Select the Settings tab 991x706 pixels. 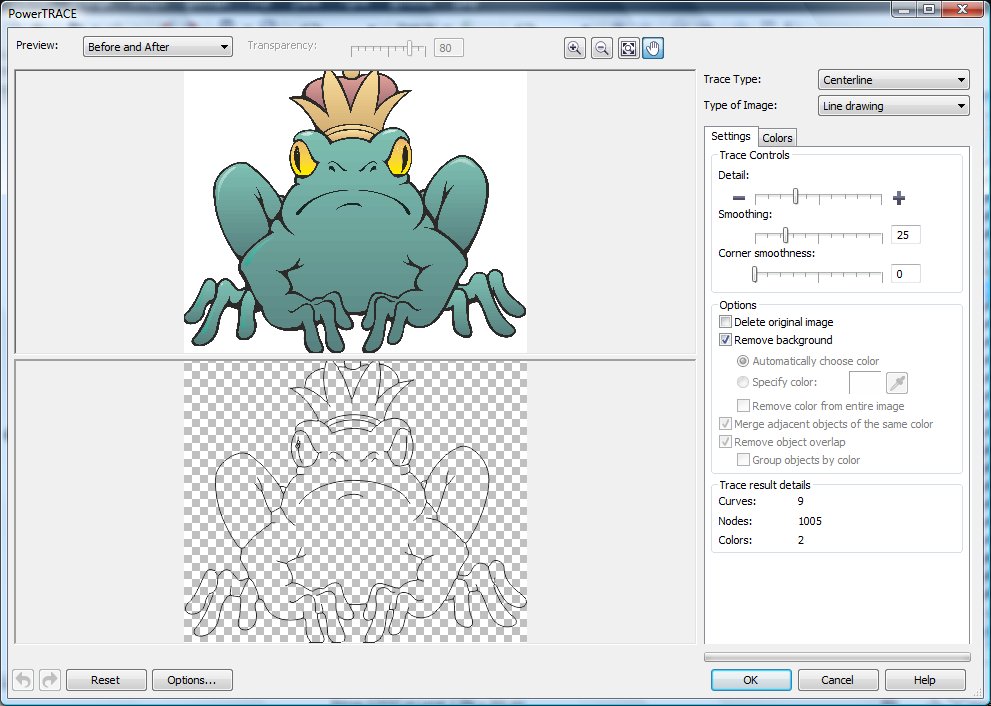point(730,137)
